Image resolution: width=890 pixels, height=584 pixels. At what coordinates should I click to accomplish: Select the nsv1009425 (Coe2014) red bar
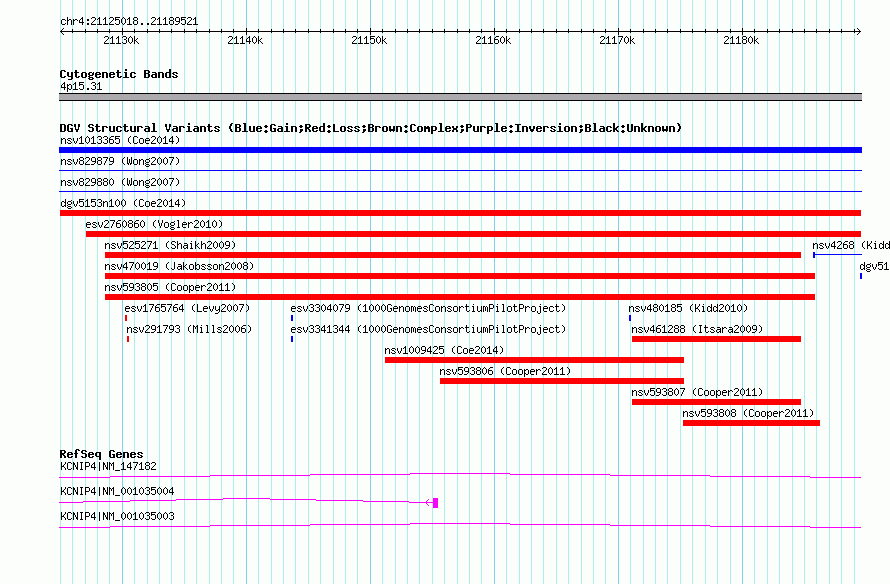pyautogui.click(x=534, y=360)
